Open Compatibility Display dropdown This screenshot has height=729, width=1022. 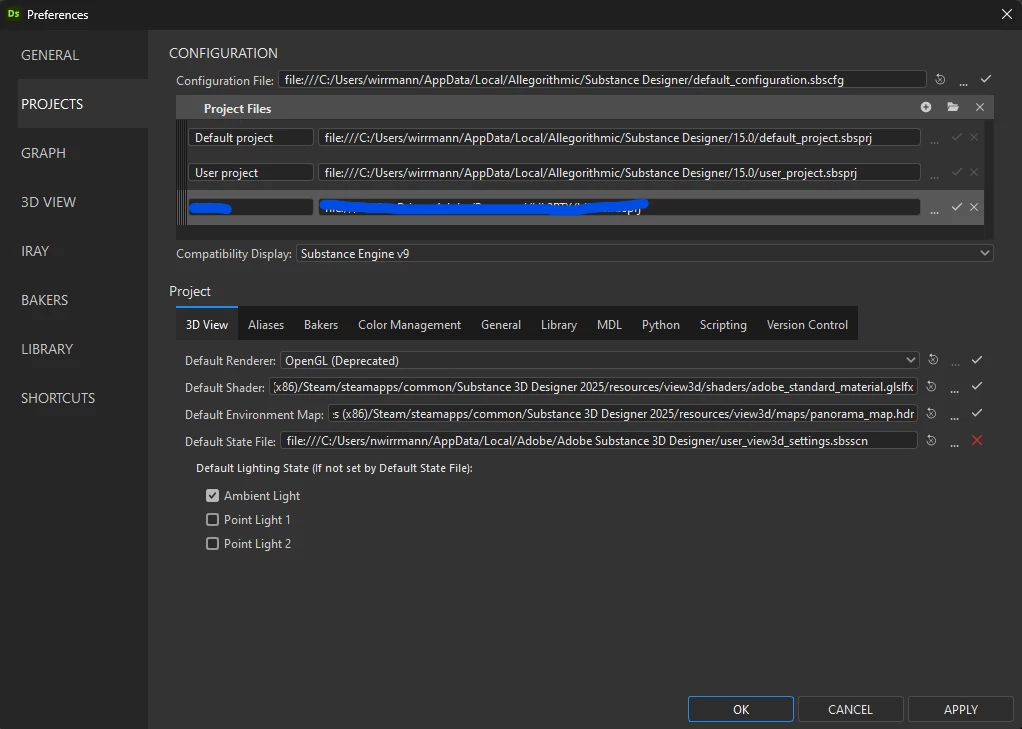point(645,253)
